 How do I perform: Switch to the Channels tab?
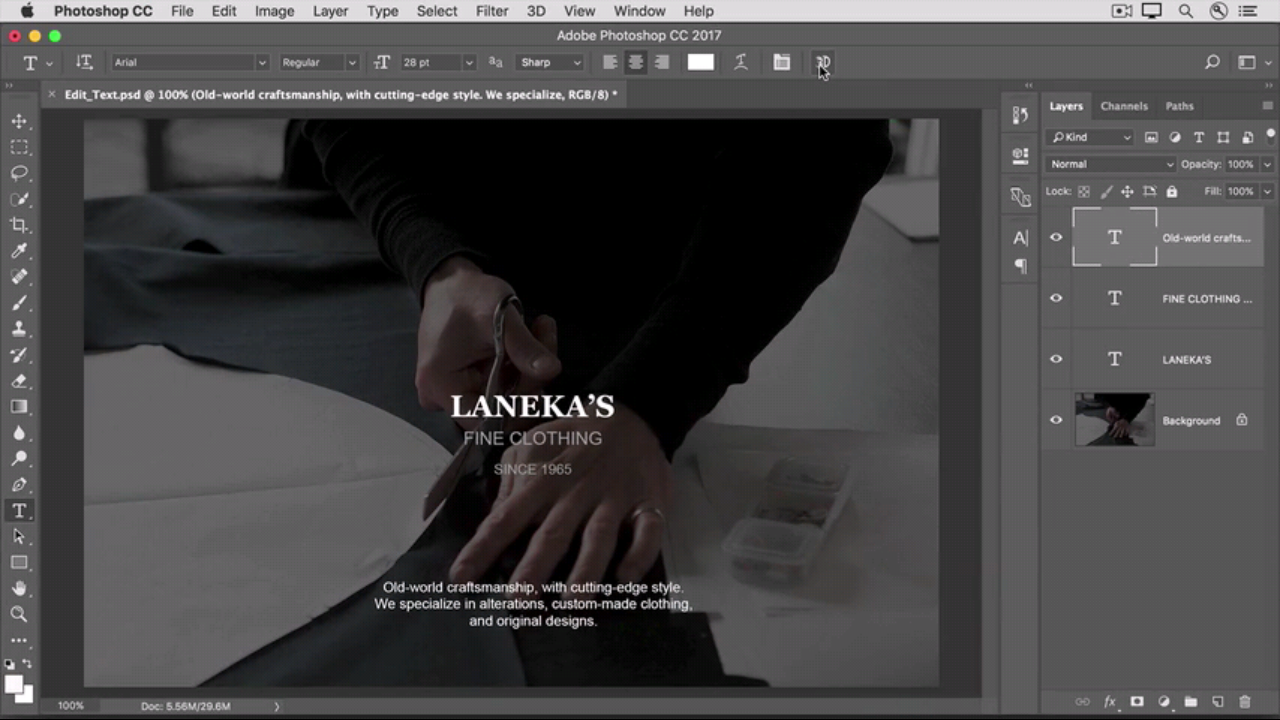click(1124, 106)
